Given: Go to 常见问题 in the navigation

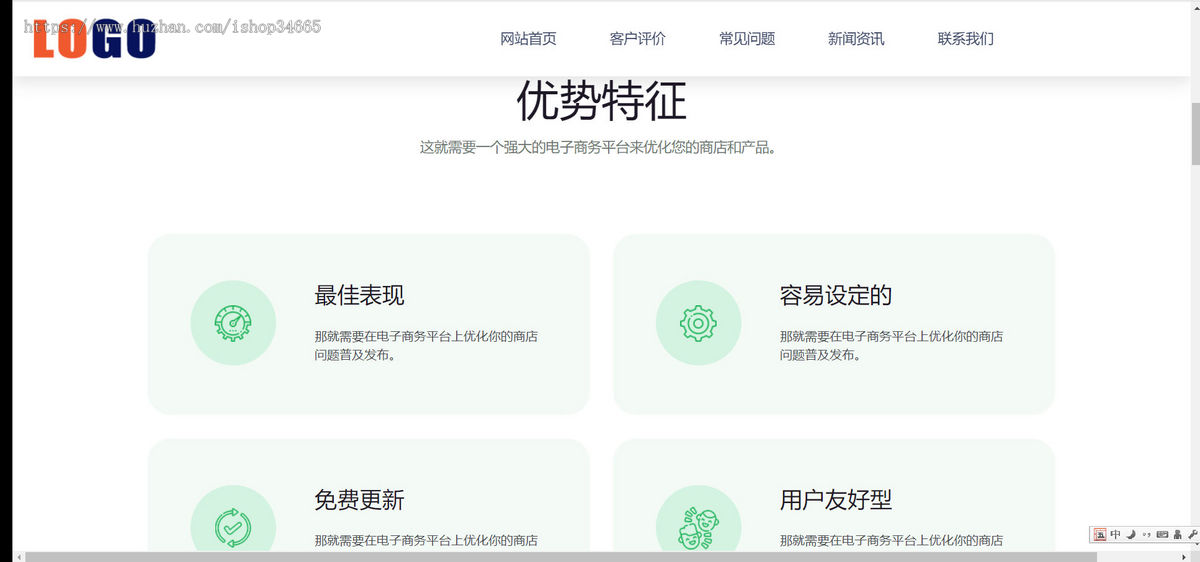Looking at the screenshot, I should point(747,39).
